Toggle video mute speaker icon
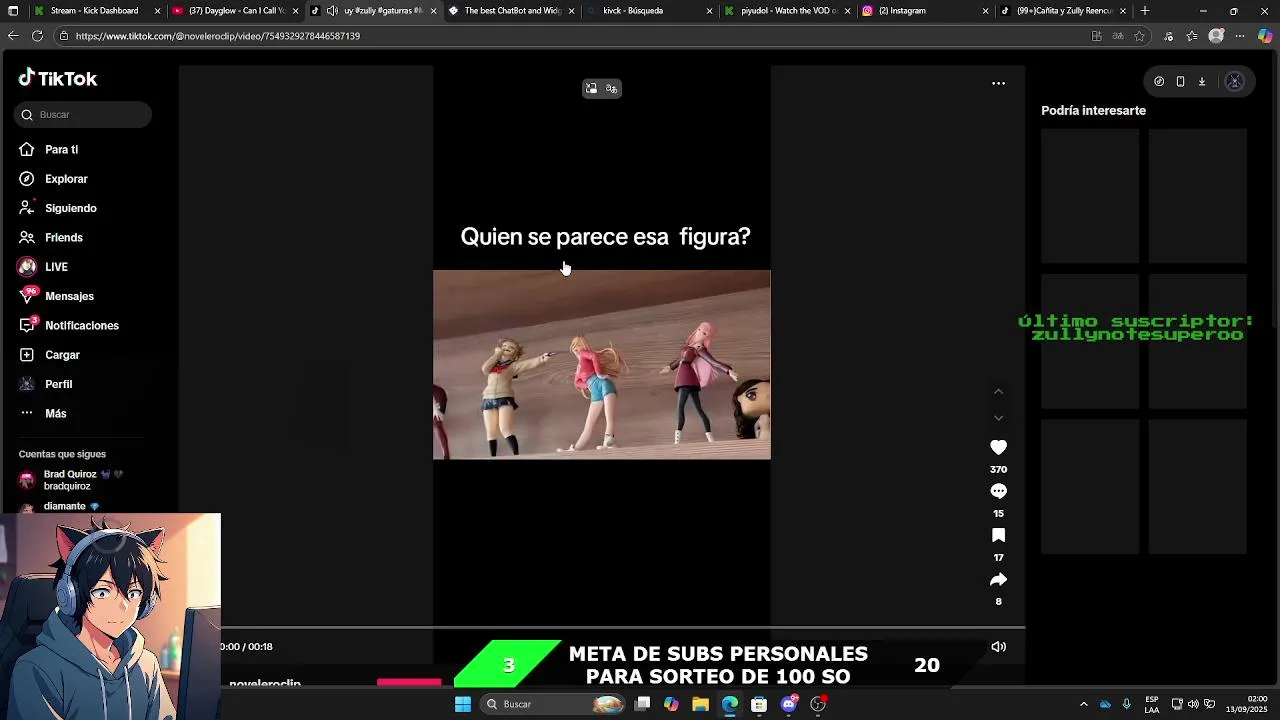The image size is (1280, 720). (998, 647)
